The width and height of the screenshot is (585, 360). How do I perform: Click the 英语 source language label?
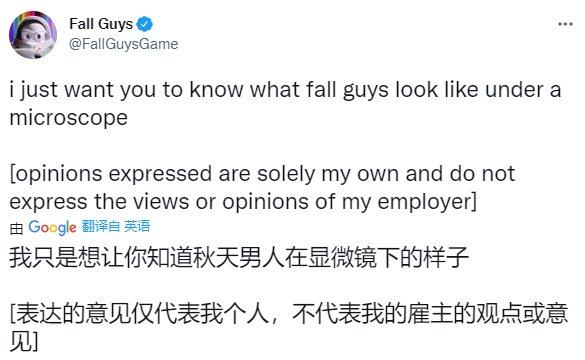137,226
